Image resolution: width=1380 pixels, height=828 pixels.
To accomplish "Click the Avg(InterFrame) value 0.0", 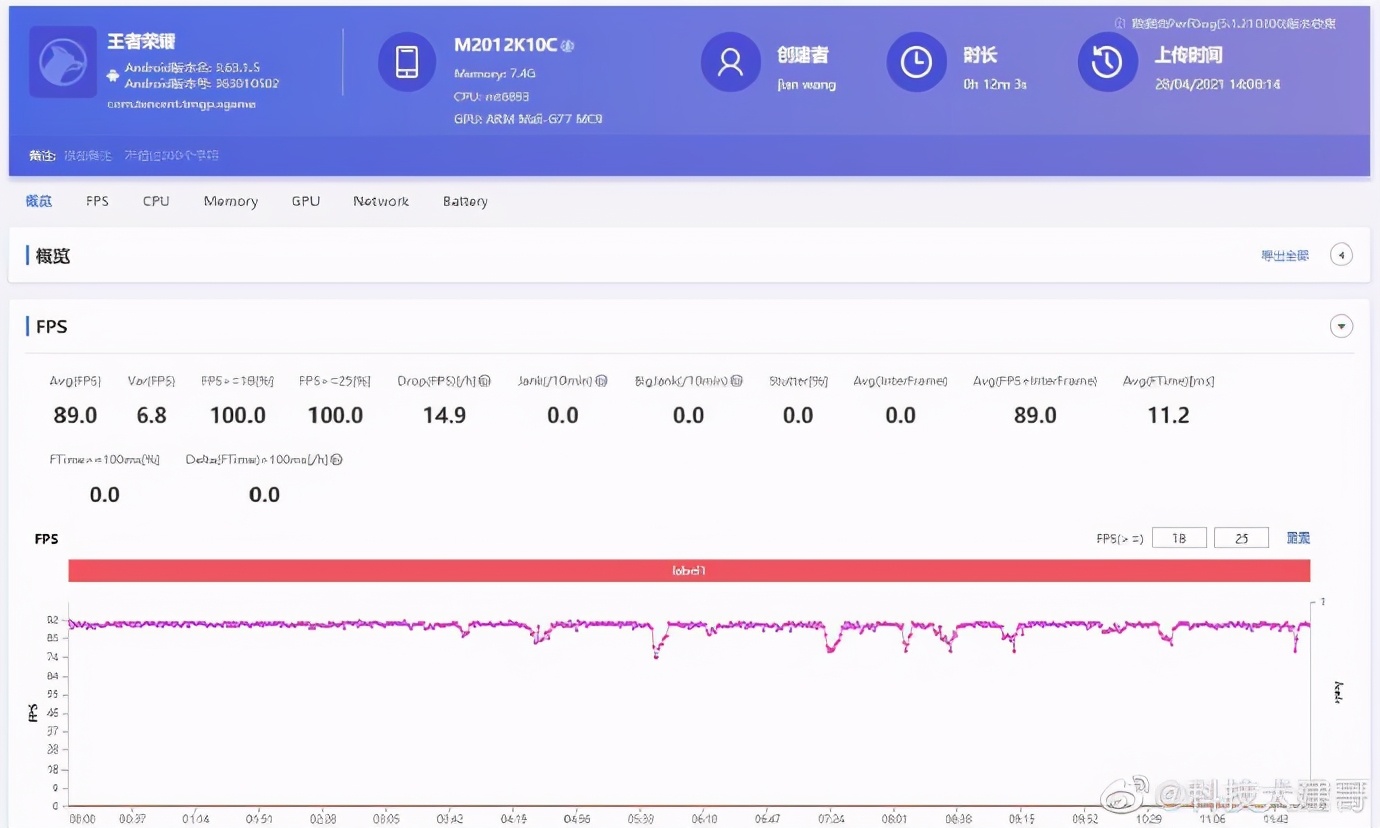I will (900, 415).
